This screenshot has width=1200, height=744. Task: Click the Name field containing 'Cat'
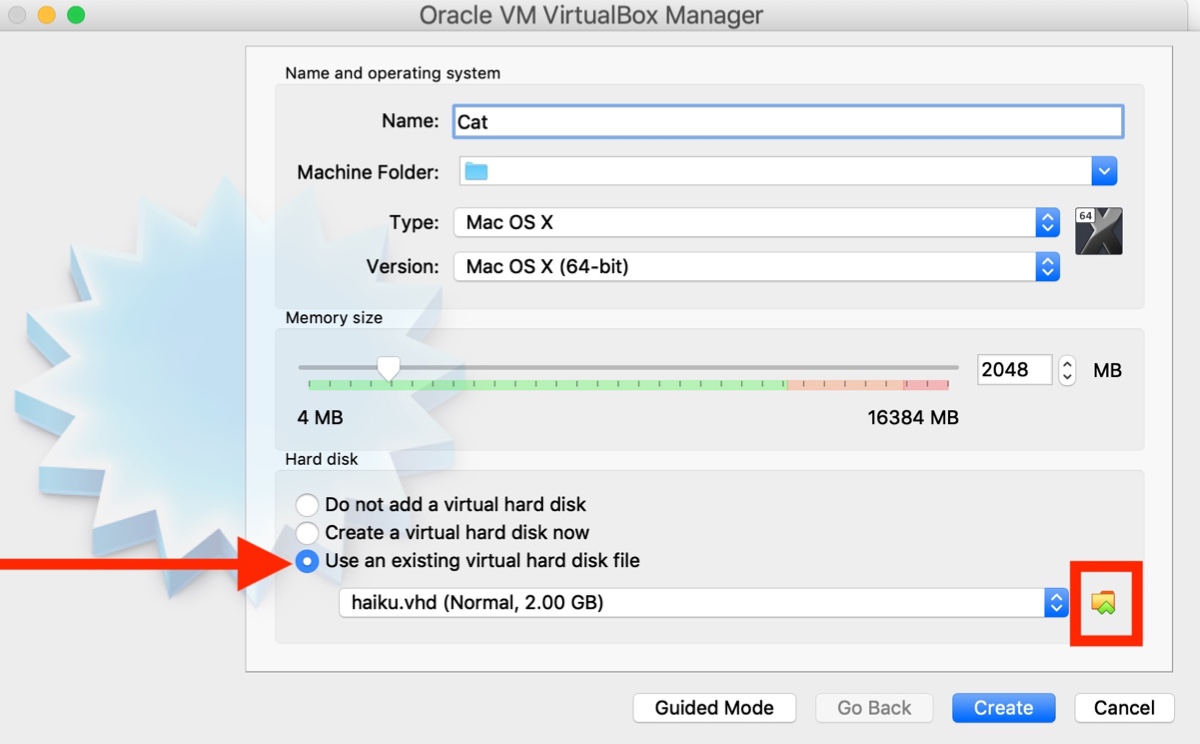(787, 121)
